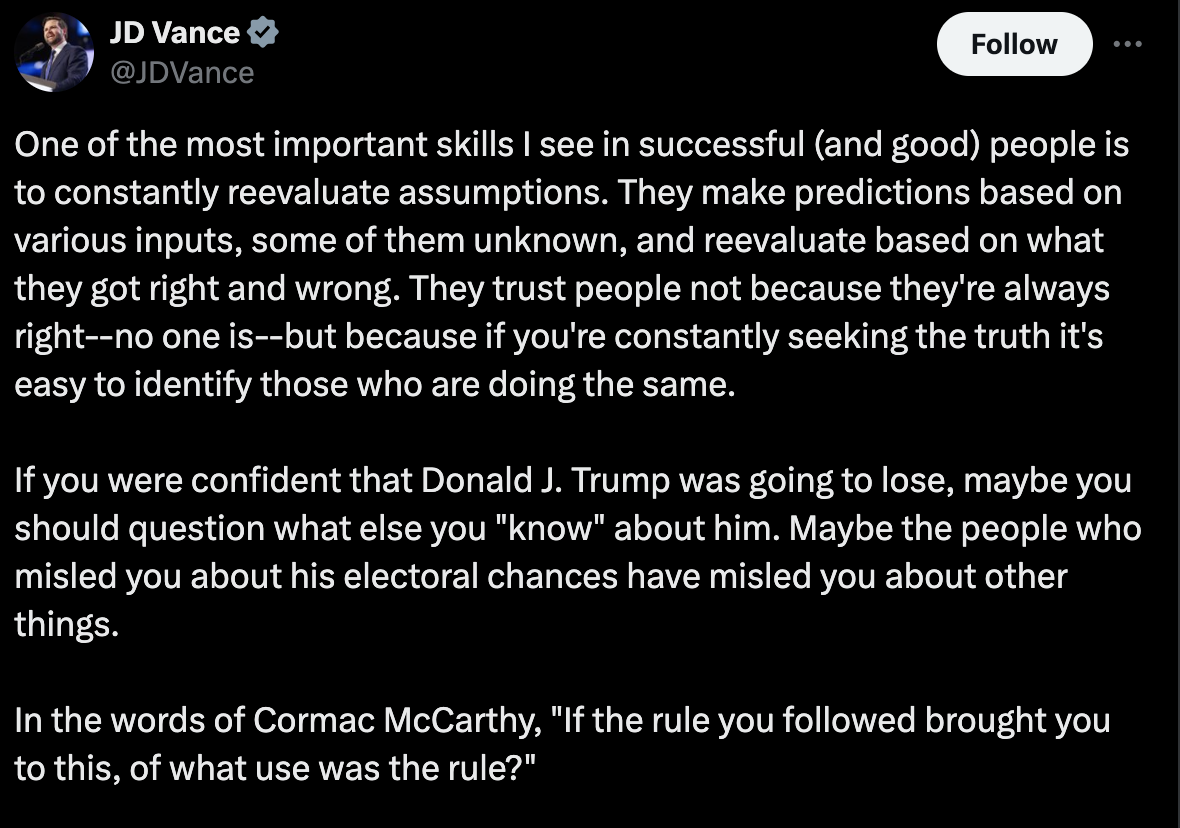
Task: Open the @JDVance handle link
Action: (182, 73)
